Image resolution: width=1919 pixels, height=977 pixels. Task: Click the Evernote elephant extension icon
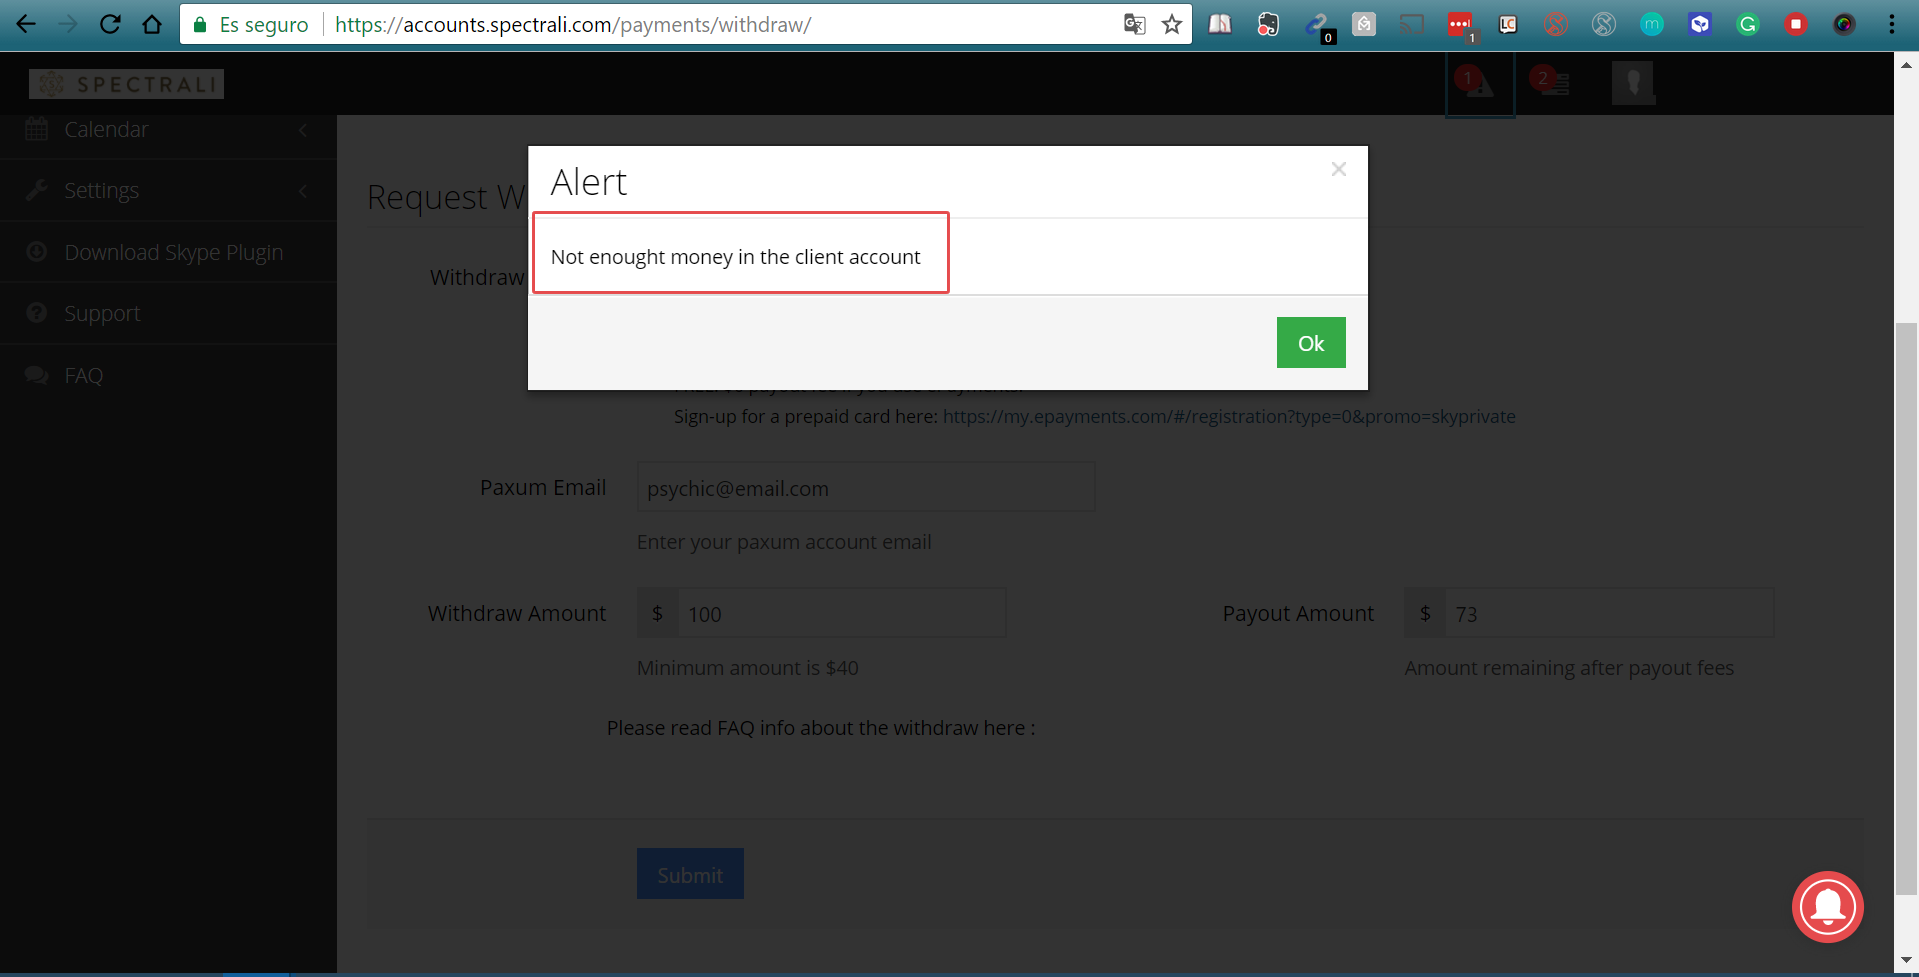point(1267,25)
